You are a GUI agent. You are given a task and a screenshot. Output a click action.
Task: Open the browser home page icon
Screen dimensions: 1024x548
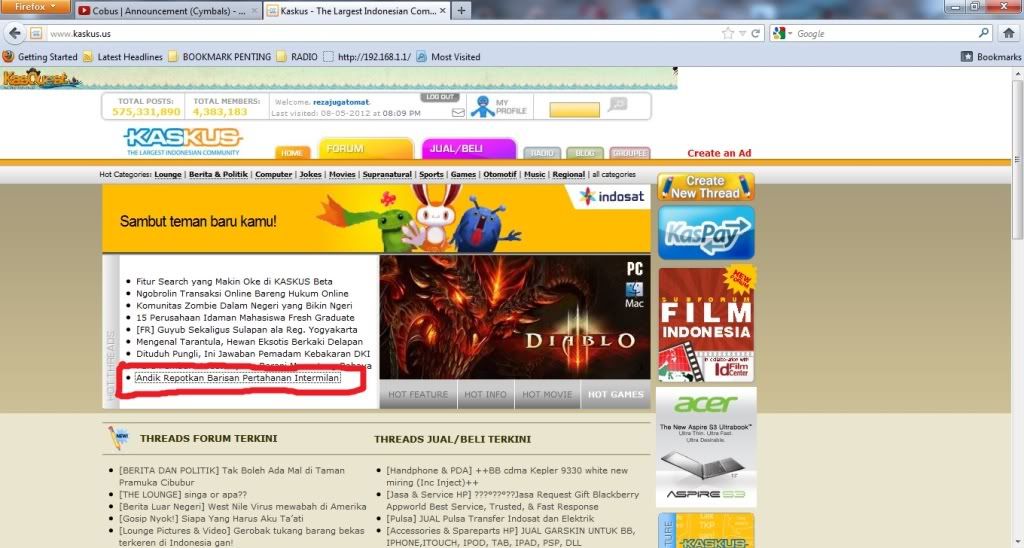click(x=1008, y=33)
